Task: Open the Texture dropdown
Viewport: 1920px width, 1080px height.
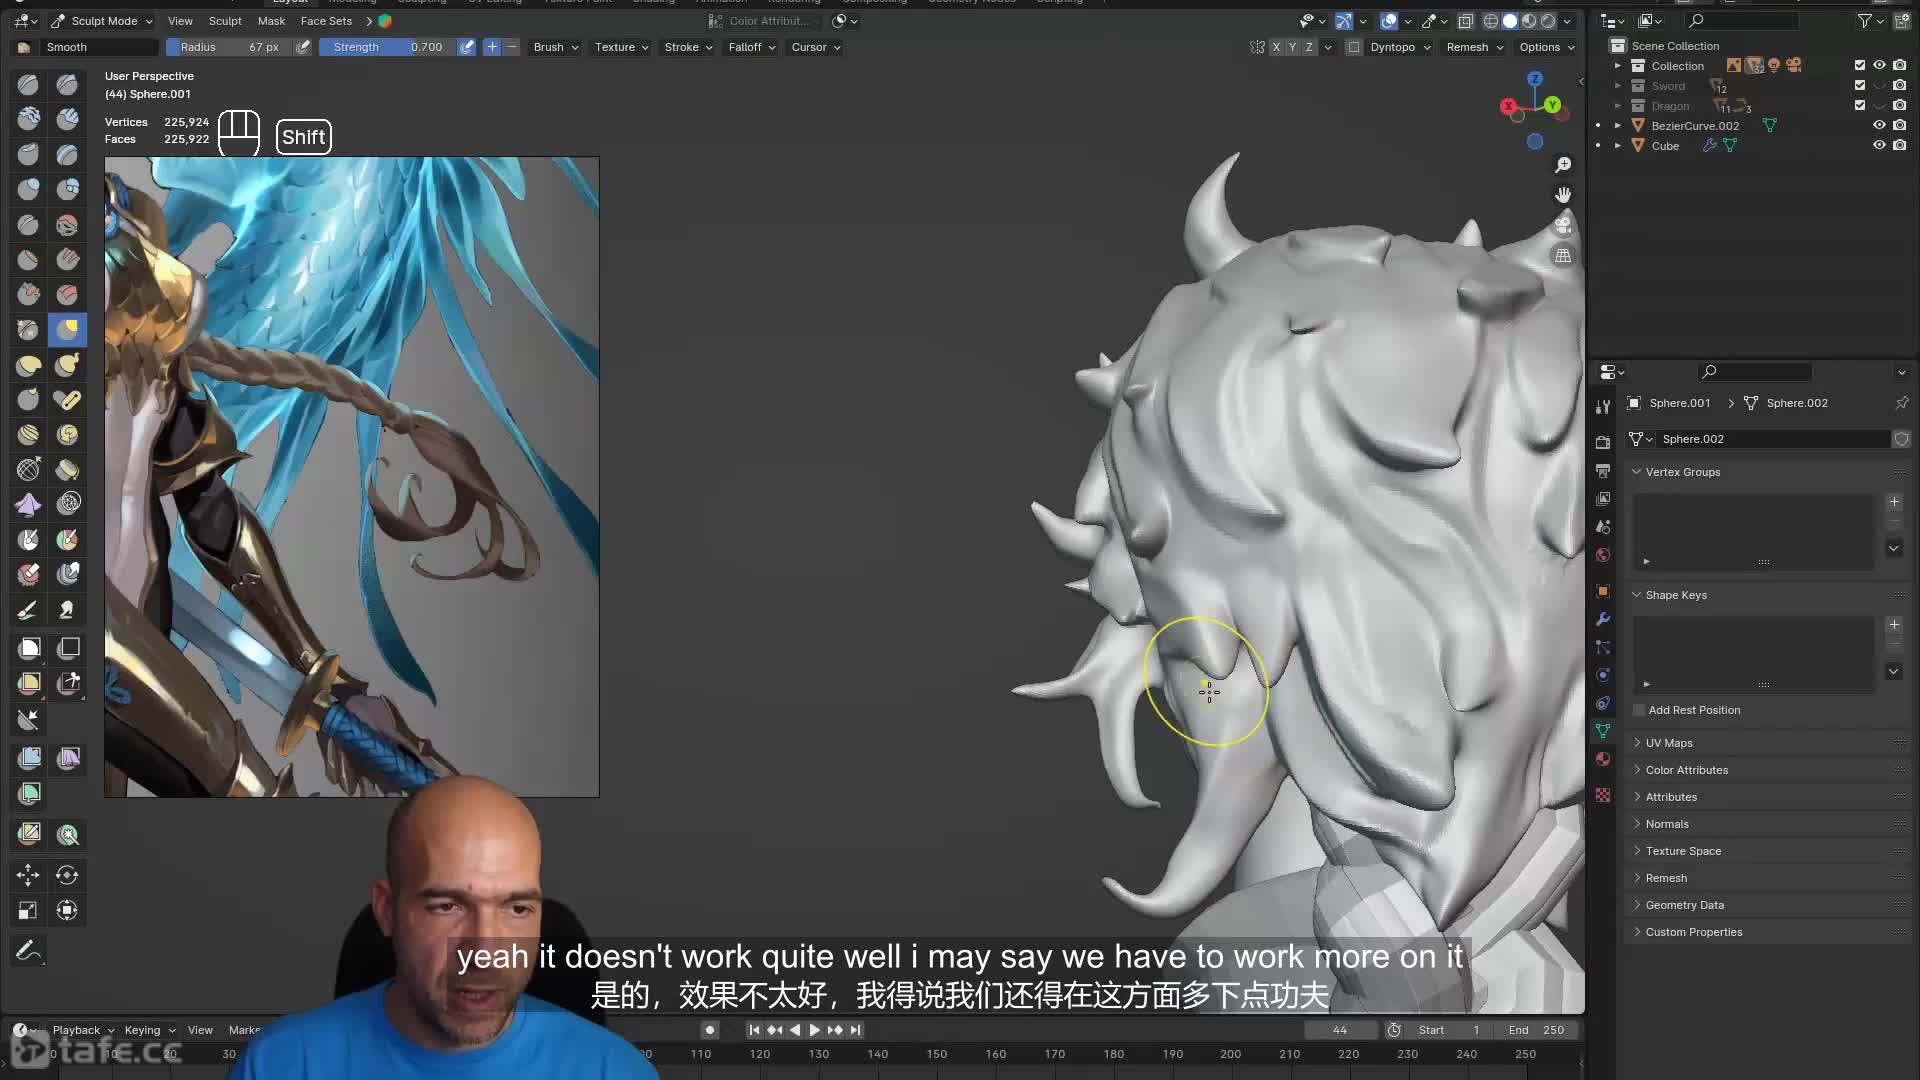Action: tap(621, 47)
